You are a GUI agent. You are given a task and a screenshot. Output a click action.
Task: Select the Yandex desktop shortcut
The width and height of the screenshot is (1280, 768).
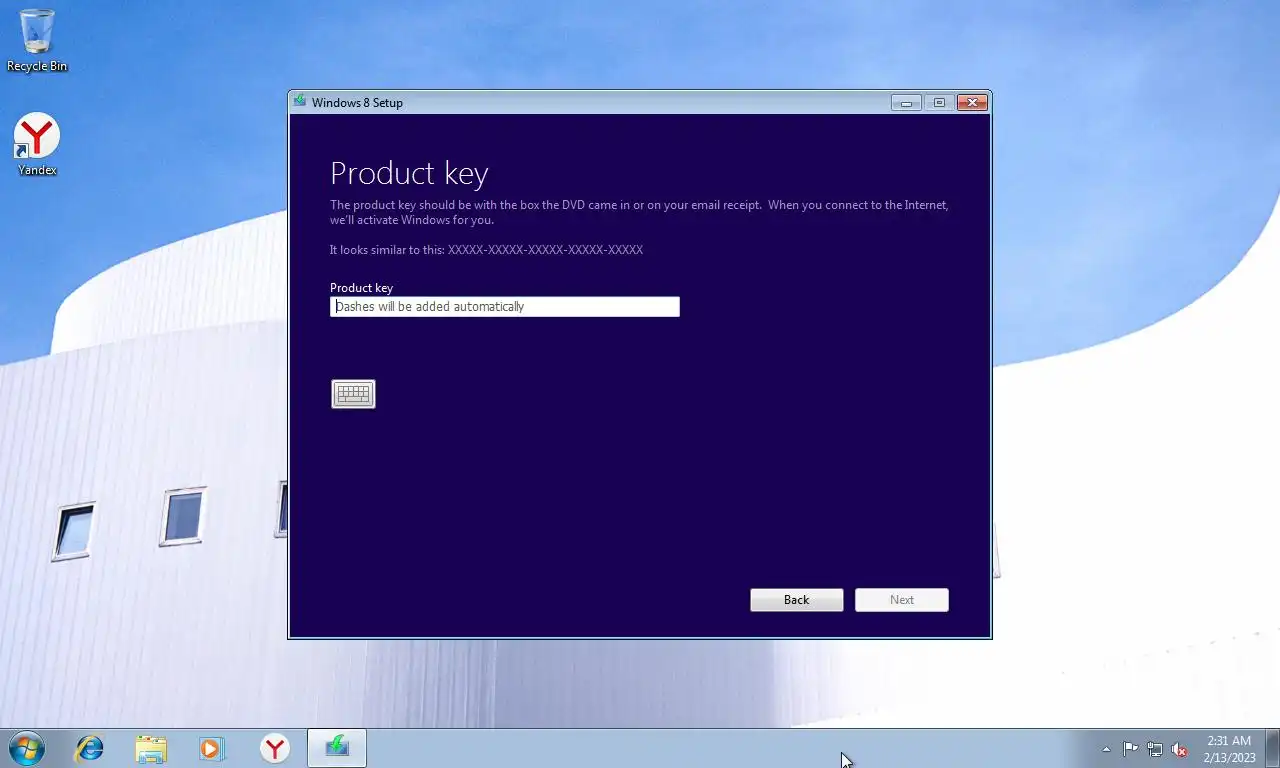(37, 145)
